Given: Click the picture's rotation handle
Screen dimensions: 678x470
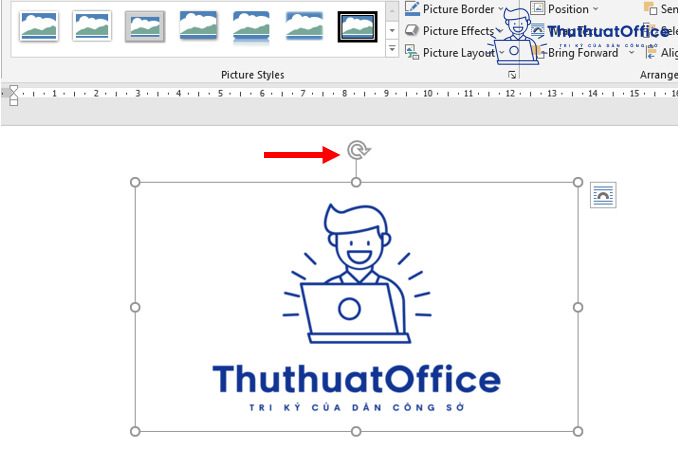Looking at the screenshot, I should point(358,150).
